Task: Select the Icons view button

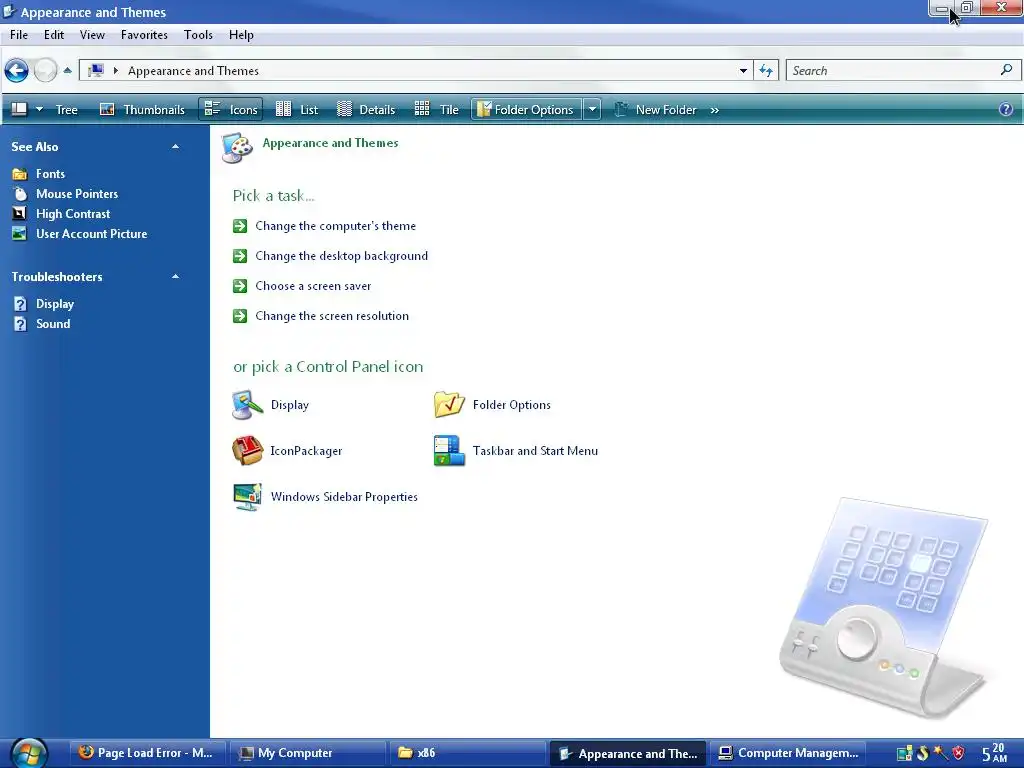Action: pos(231,110)
